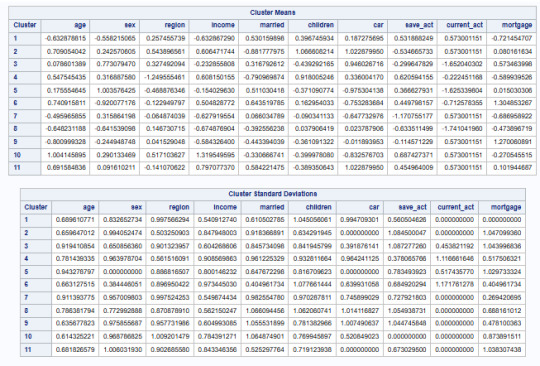Select the "mortgage" header in Cluster Means table
Viewport: 540px width, 366px height.
[517, 25]
